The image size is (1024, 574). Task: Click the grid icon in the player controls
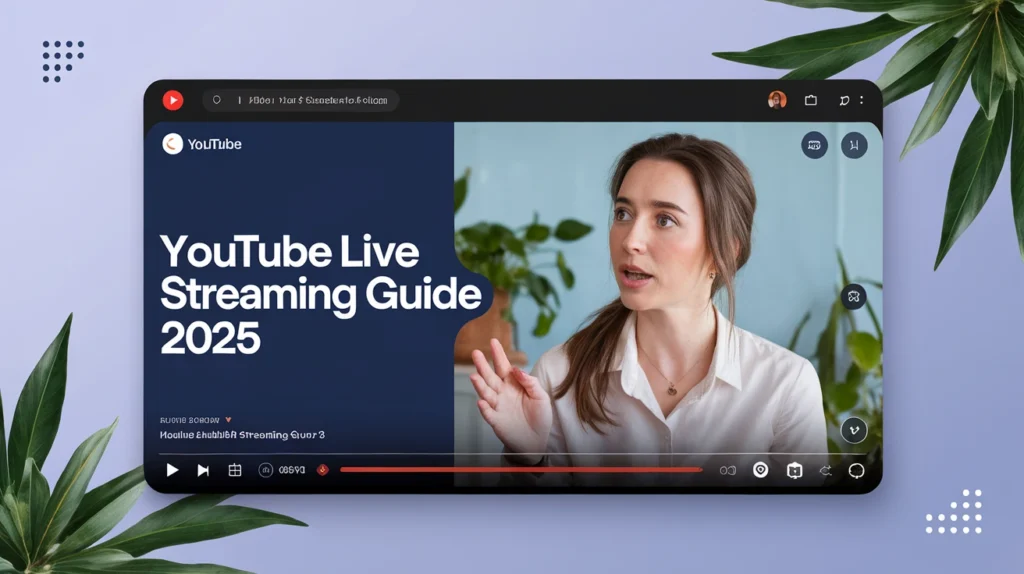pyautogui.click(x=234, y=470)
